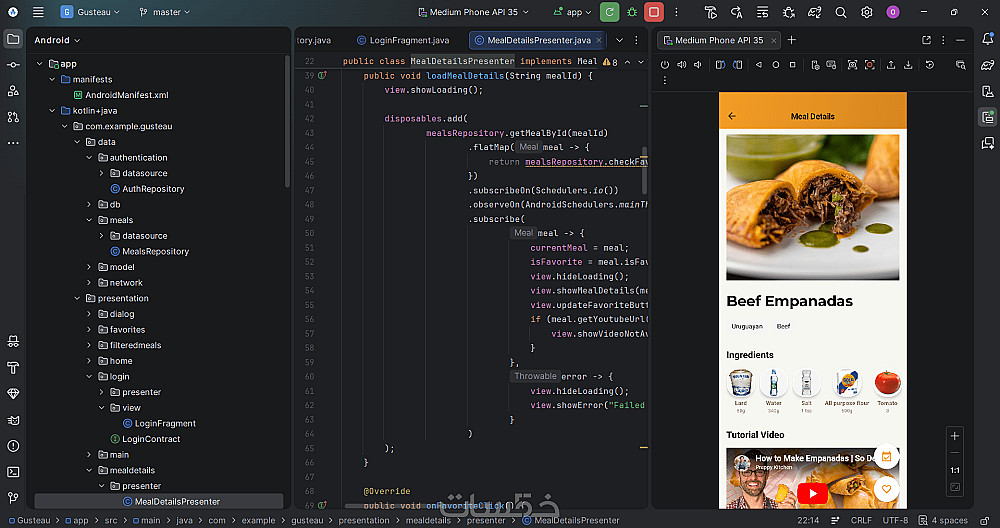
Task: Open the Terminal tool window
Action: 13,472
